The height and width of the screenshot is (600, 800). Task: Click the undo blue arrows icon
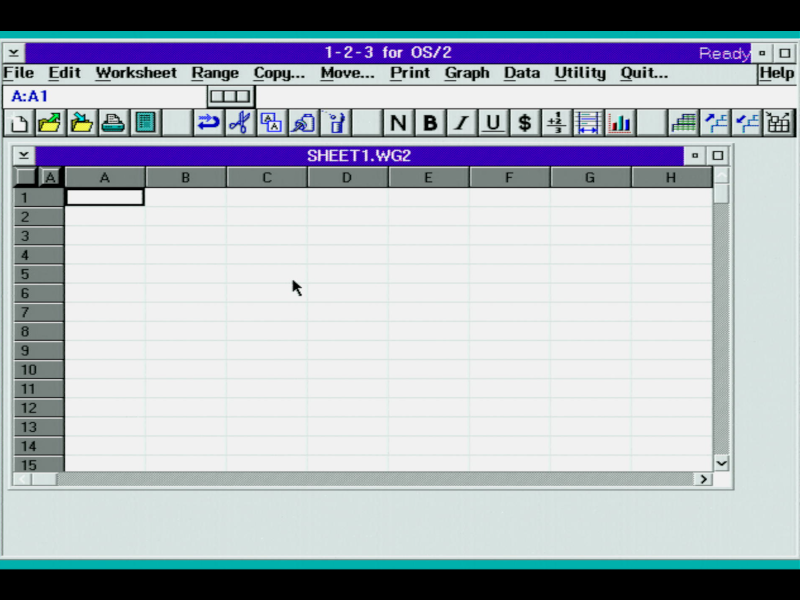coord(208,122)
